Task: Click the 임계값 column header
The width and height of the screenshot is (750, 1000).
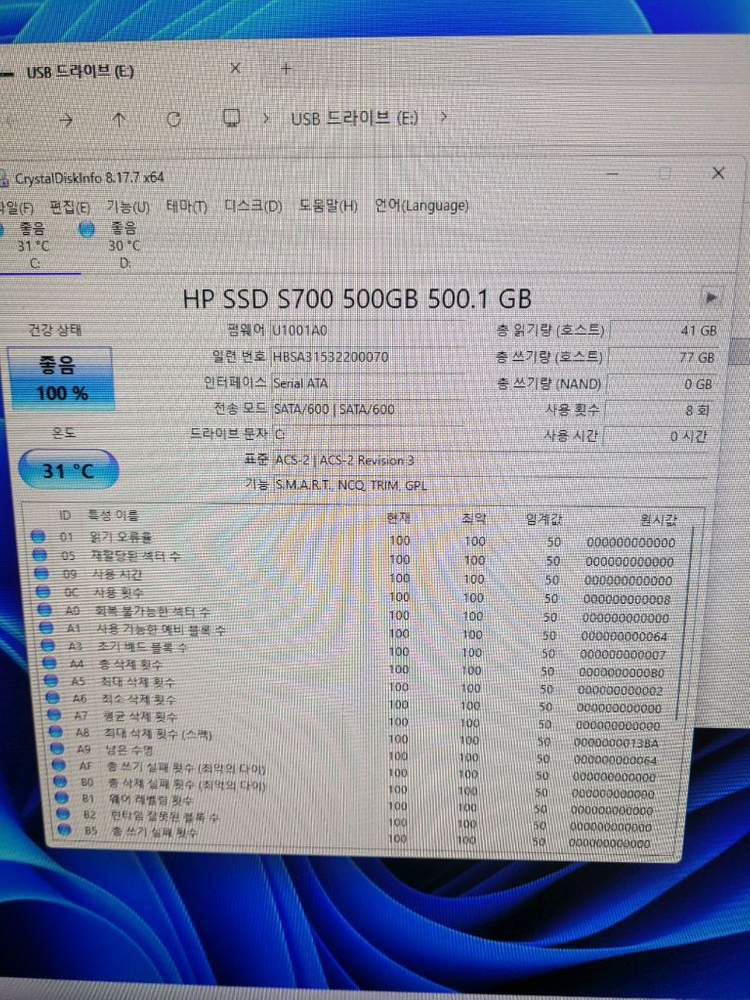Action: [544, 519]
